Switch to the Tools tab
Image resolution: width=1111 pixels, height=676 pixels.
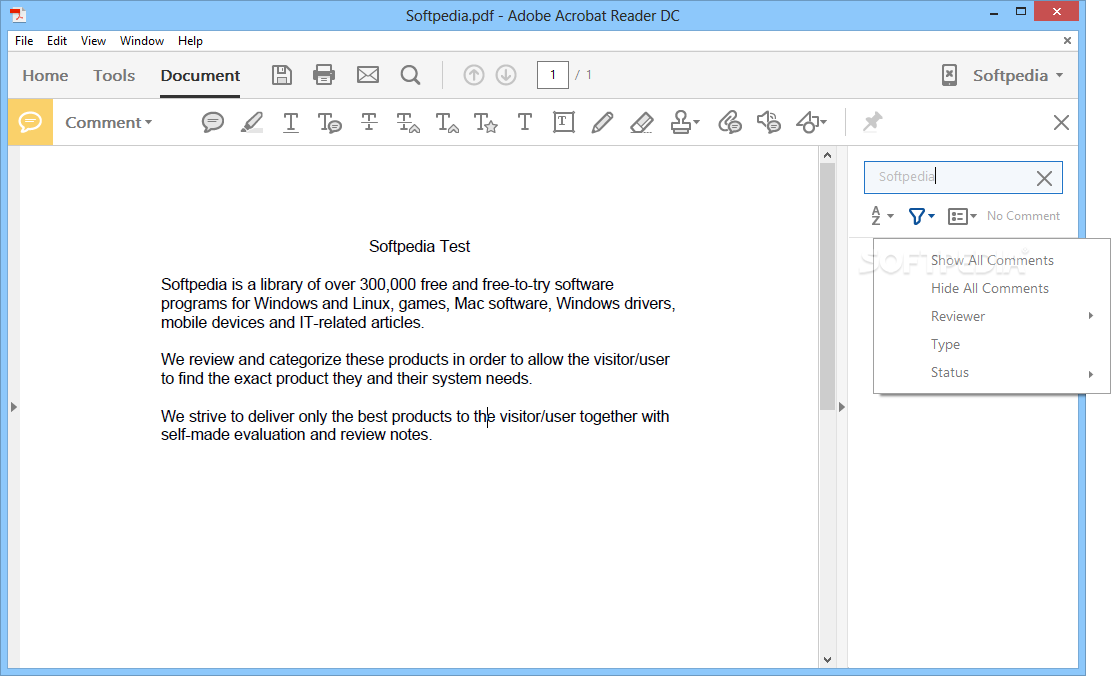click(114, 75)
